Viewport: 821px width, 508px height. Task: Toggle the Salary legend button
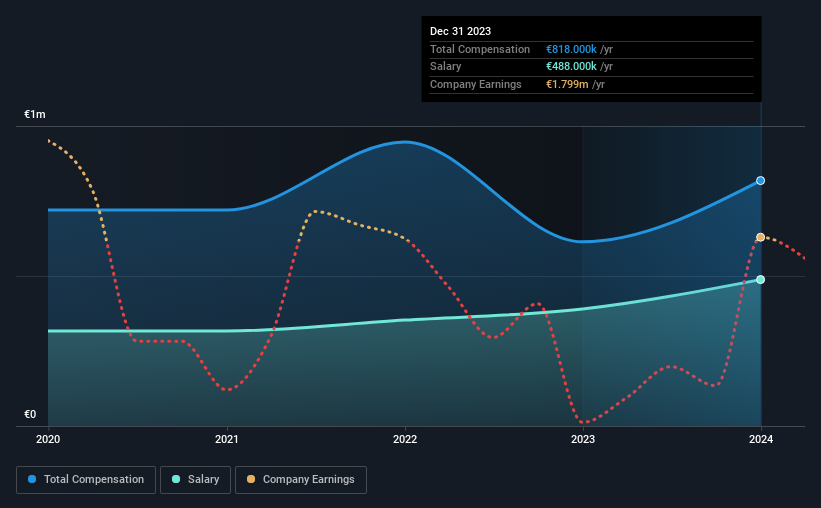pyautogui.click(x=195, y=480)
